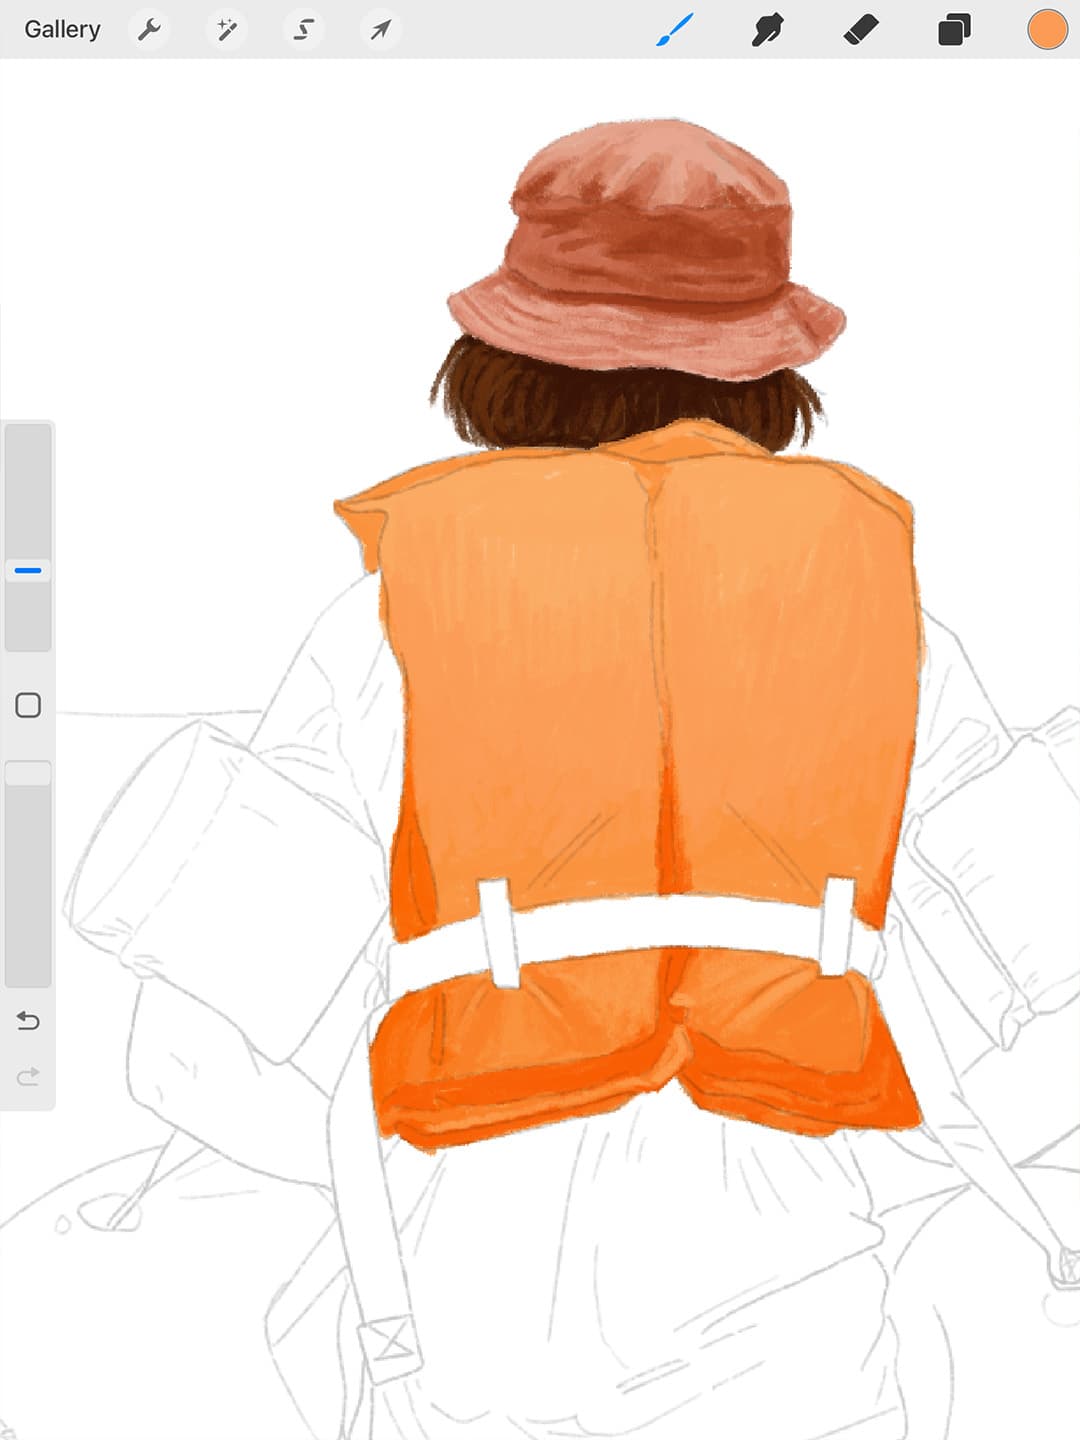Open the Layers panel
The width and height of the screenshot is (1080, 1440).
[954, 30]
